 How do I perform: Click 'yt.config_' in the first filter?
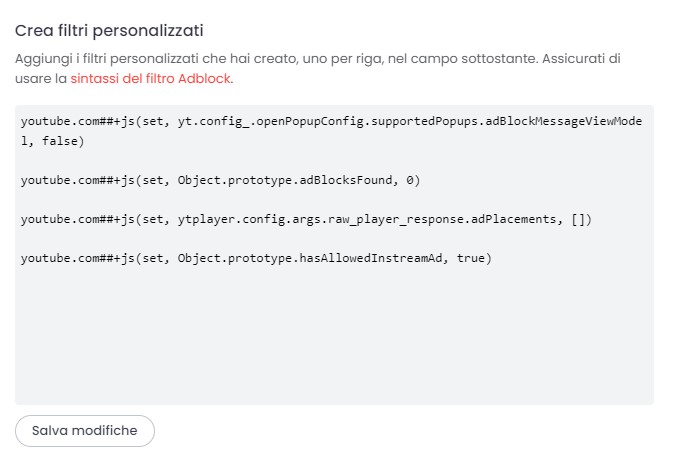coord(213,121)
